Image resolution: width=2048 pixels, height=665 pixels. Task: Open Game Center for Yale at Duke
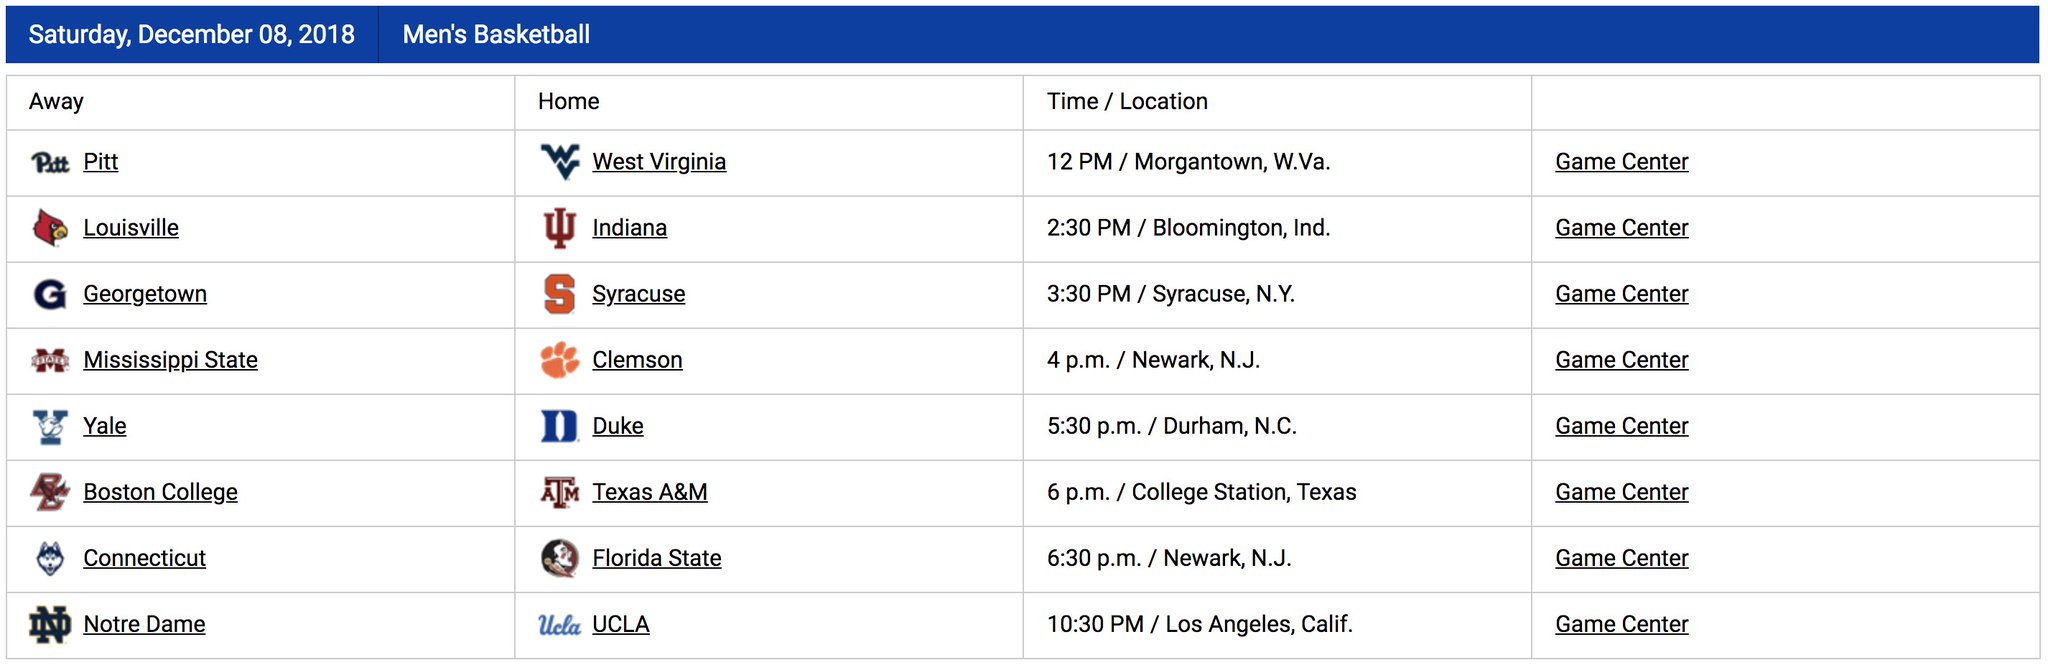1621,426
